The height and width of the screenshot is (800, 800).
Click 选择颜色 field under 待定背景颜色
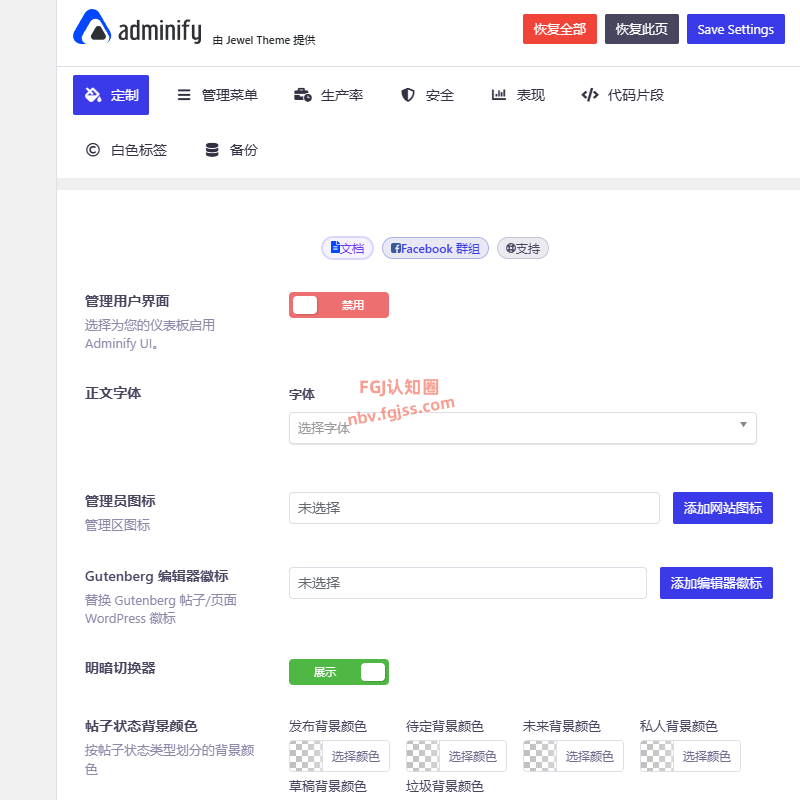(472, 756)
